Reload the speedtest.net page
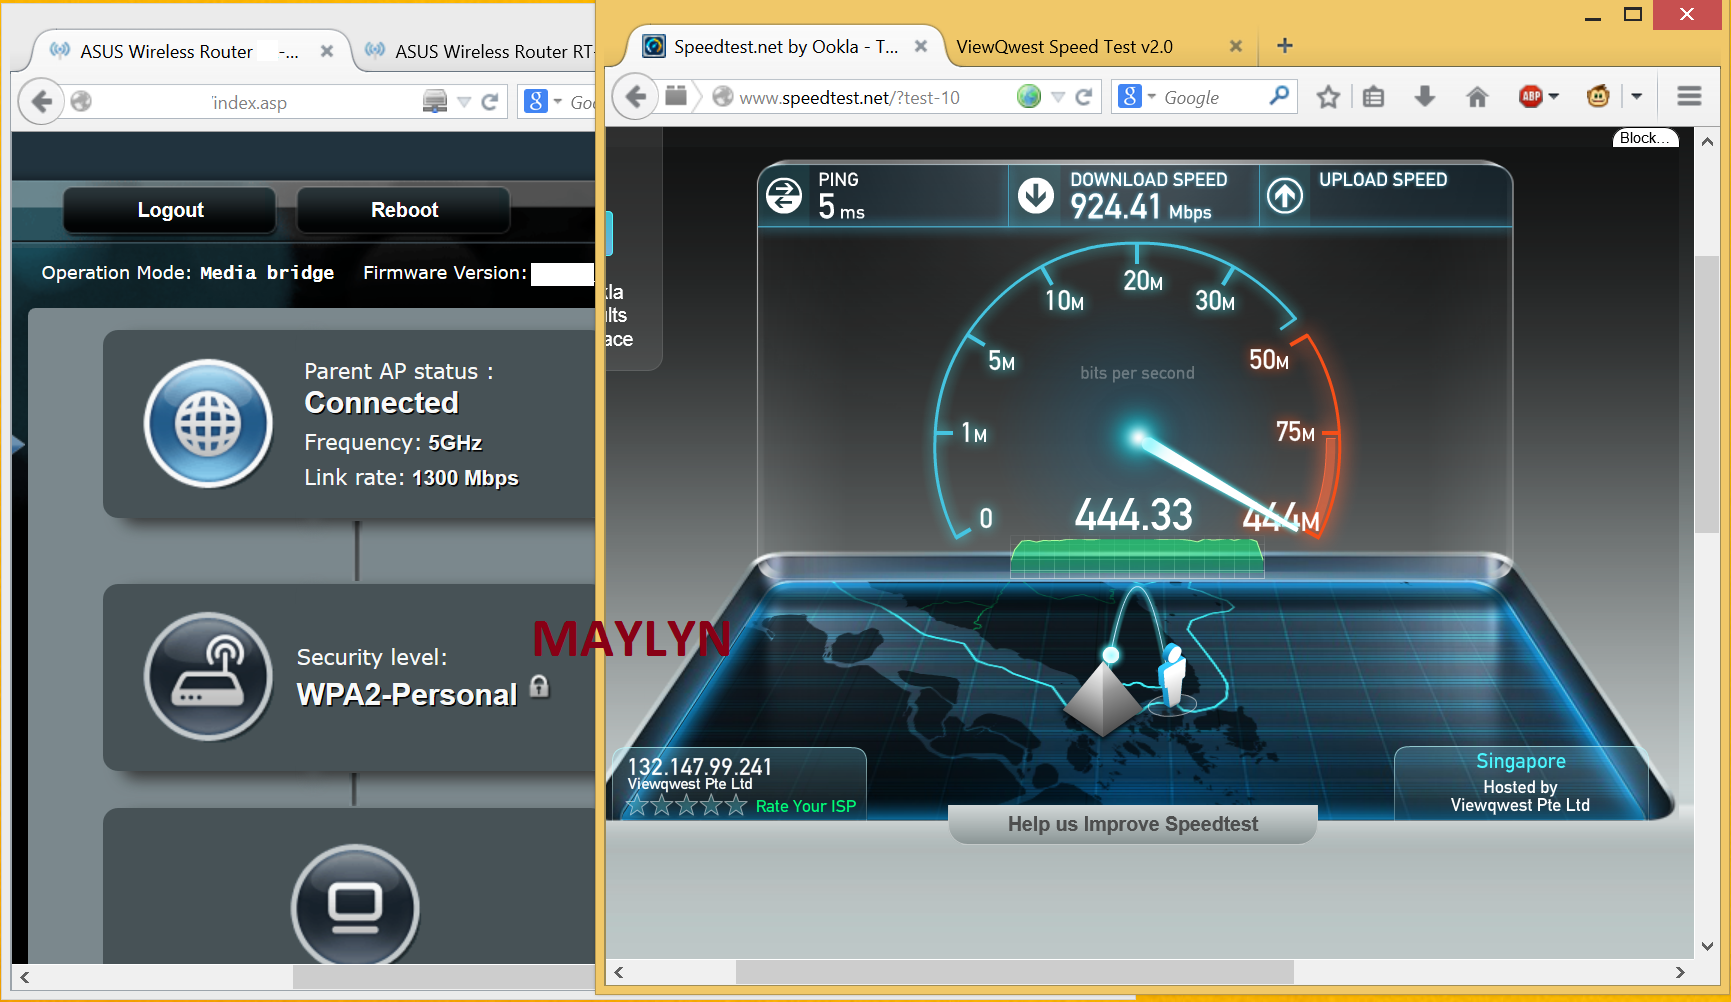The height and width of the screenshot is (1002, 1731). click(1084, 97)
